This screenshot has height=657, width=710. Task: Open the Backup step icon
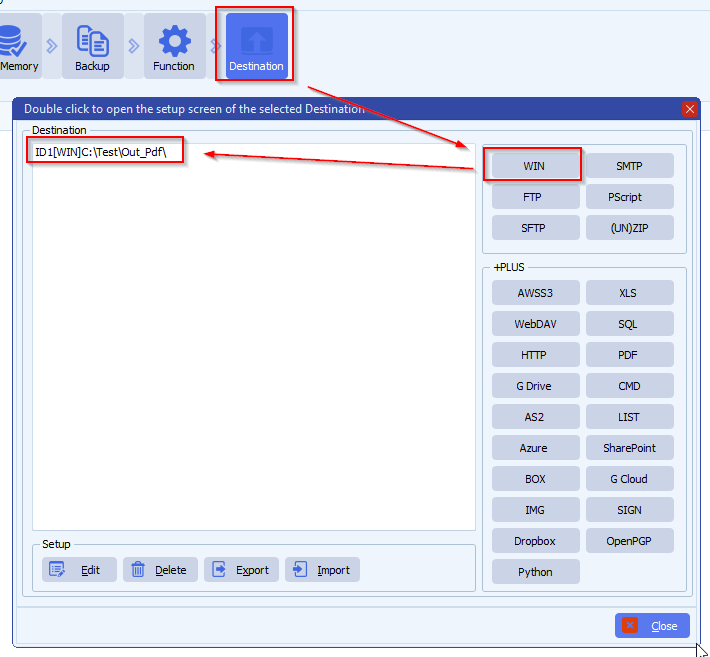pos(92,46)
